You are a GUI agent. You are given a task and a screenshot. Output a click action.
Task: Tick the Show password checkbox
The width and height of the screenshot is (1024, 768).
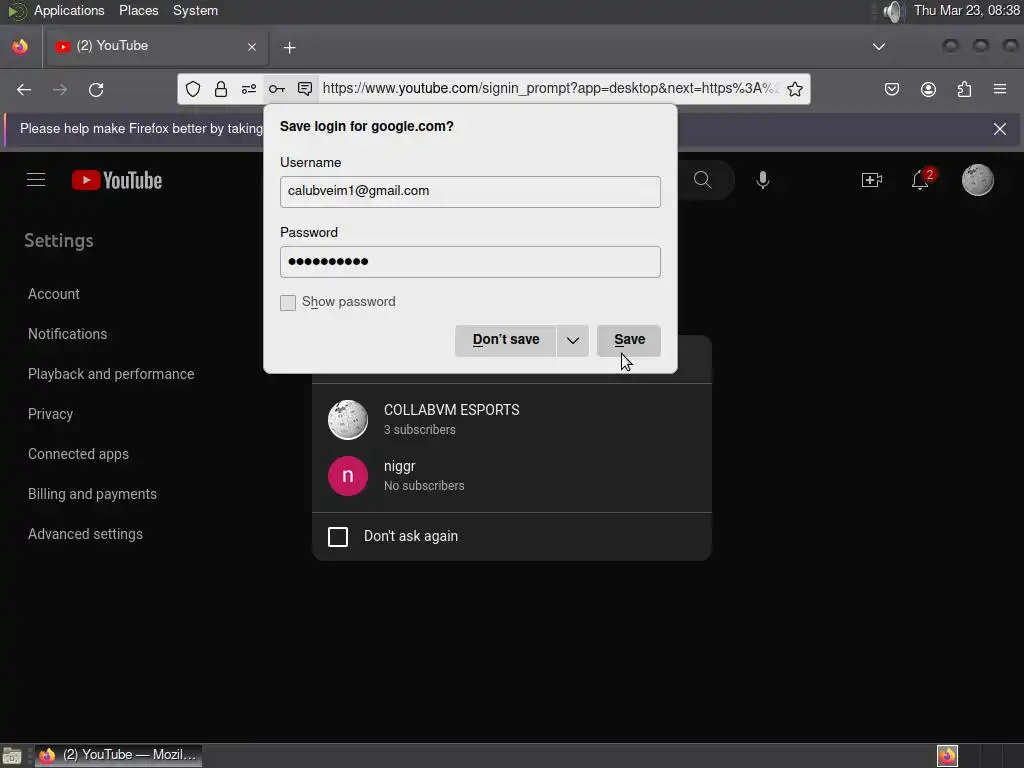[288, 302]
